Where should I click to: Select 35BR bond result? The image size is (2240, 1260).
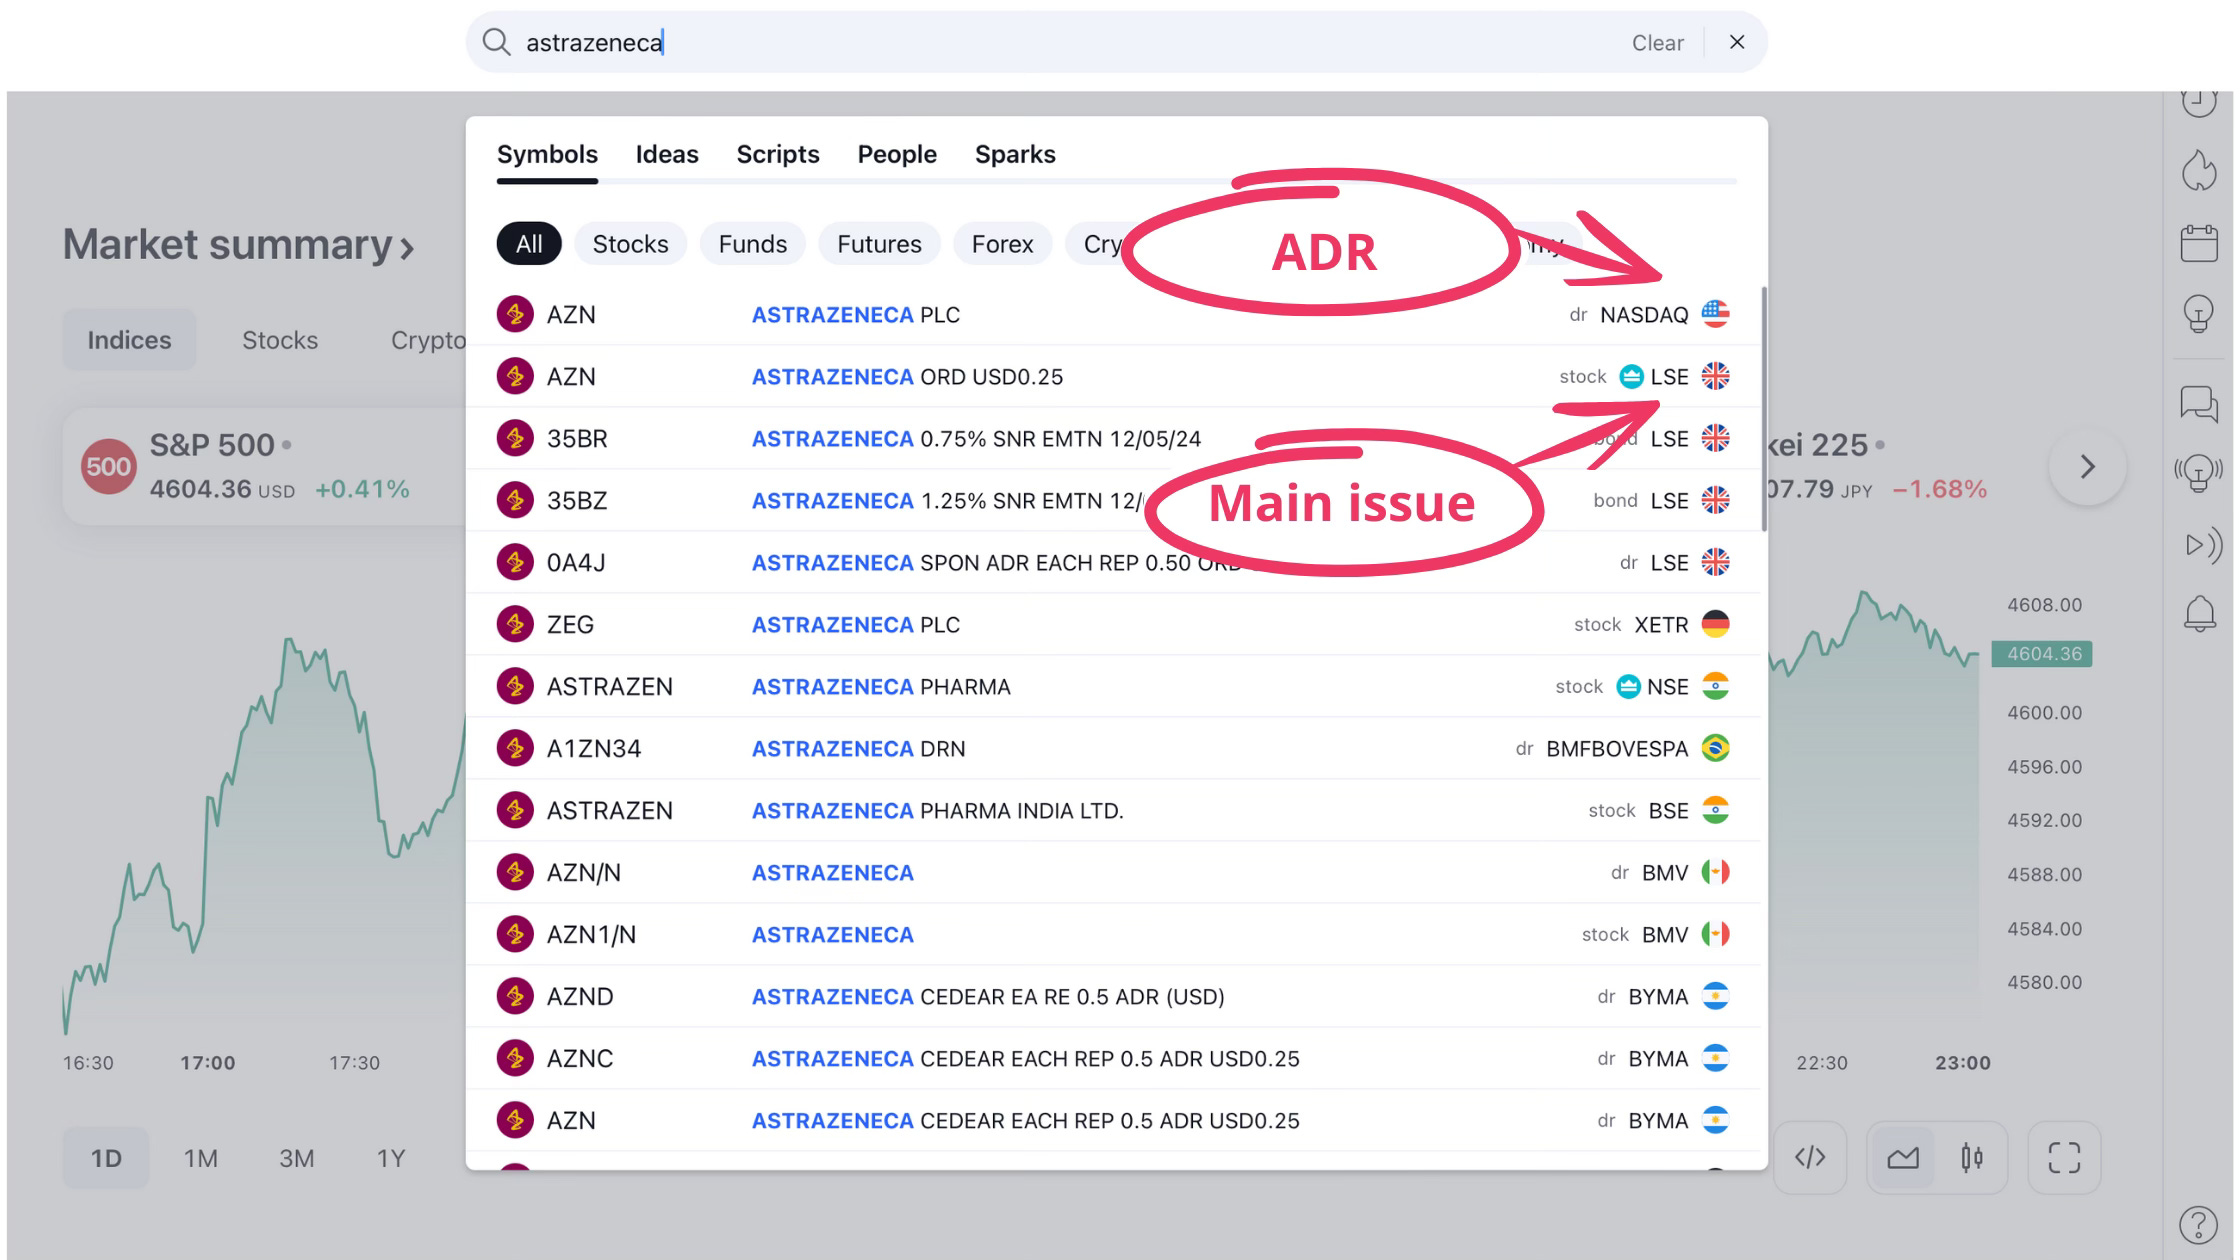point(1113,438)
